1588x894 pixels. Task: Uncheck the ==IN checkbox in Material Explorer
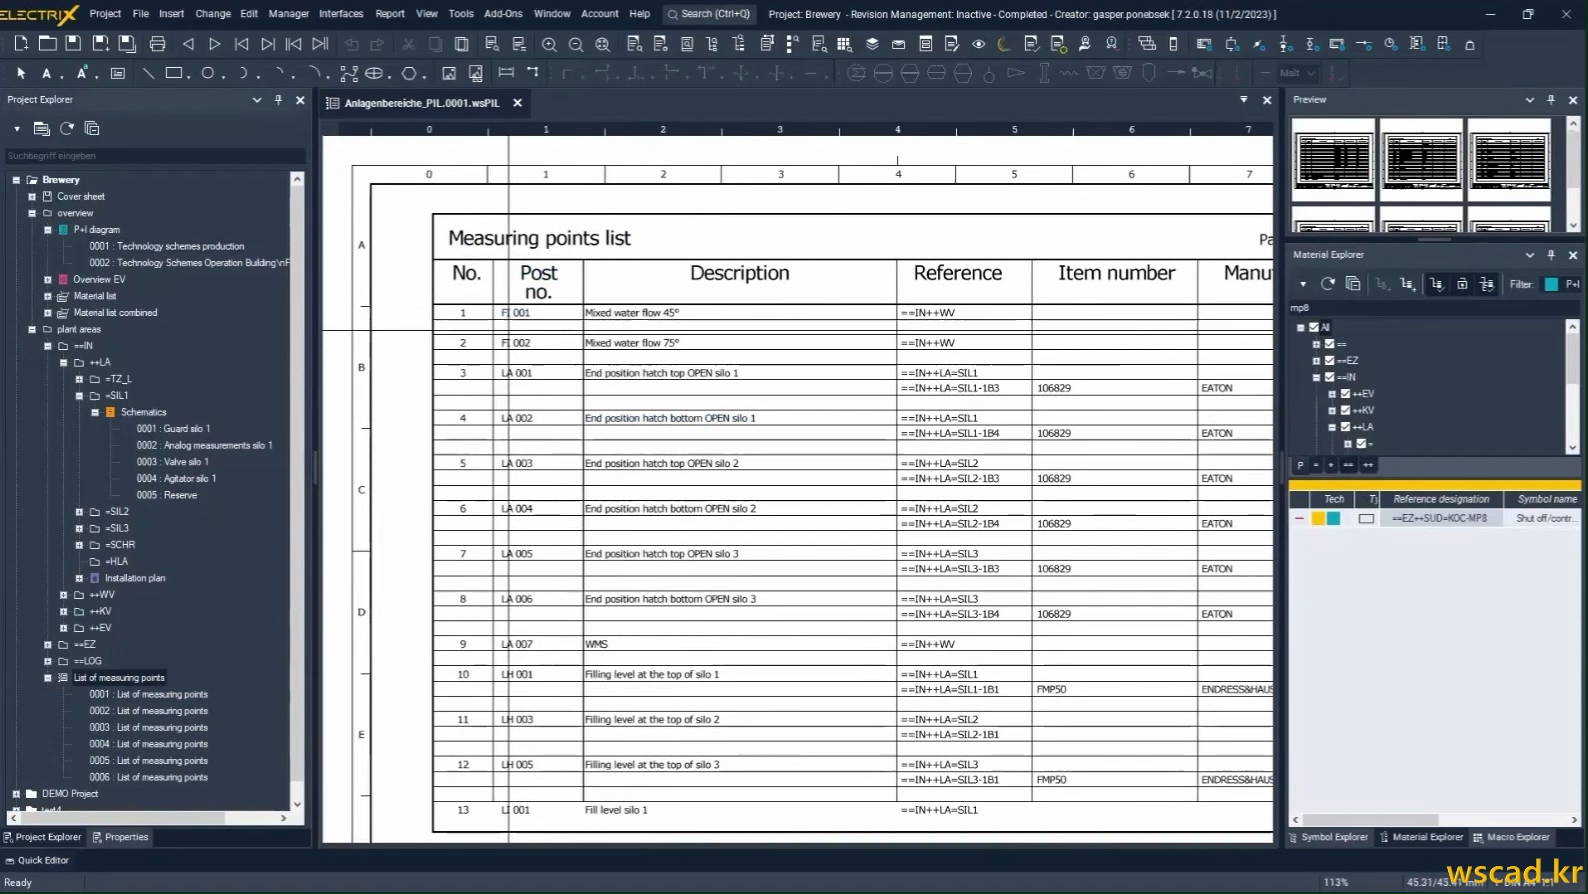coord(1330,377)
